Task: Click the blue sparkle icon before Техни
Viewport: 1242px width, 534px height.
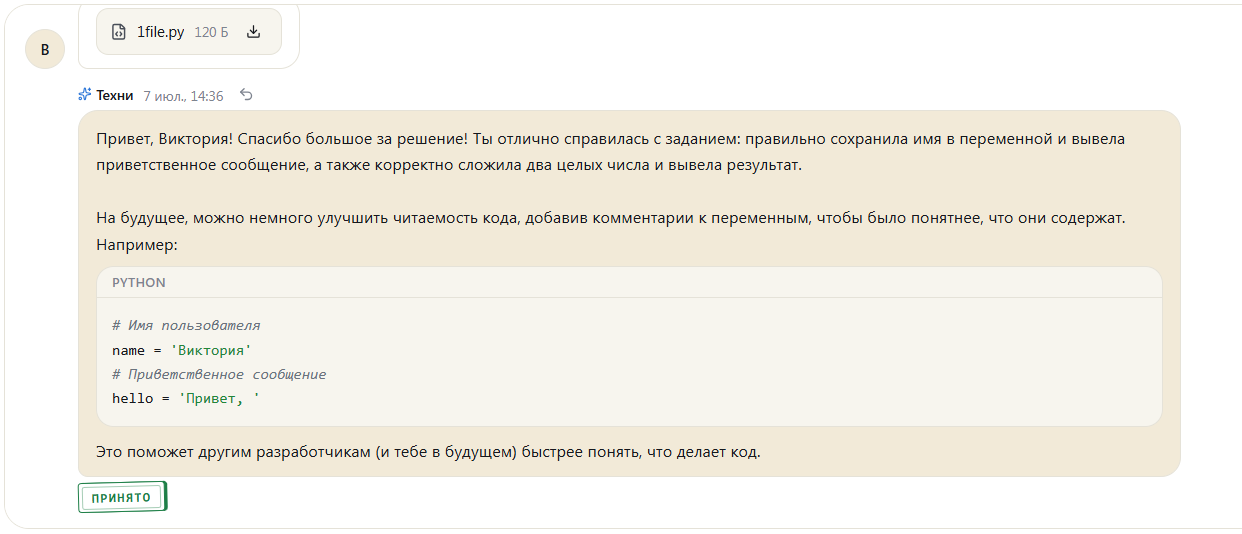Action: click(x=85, y=95)
